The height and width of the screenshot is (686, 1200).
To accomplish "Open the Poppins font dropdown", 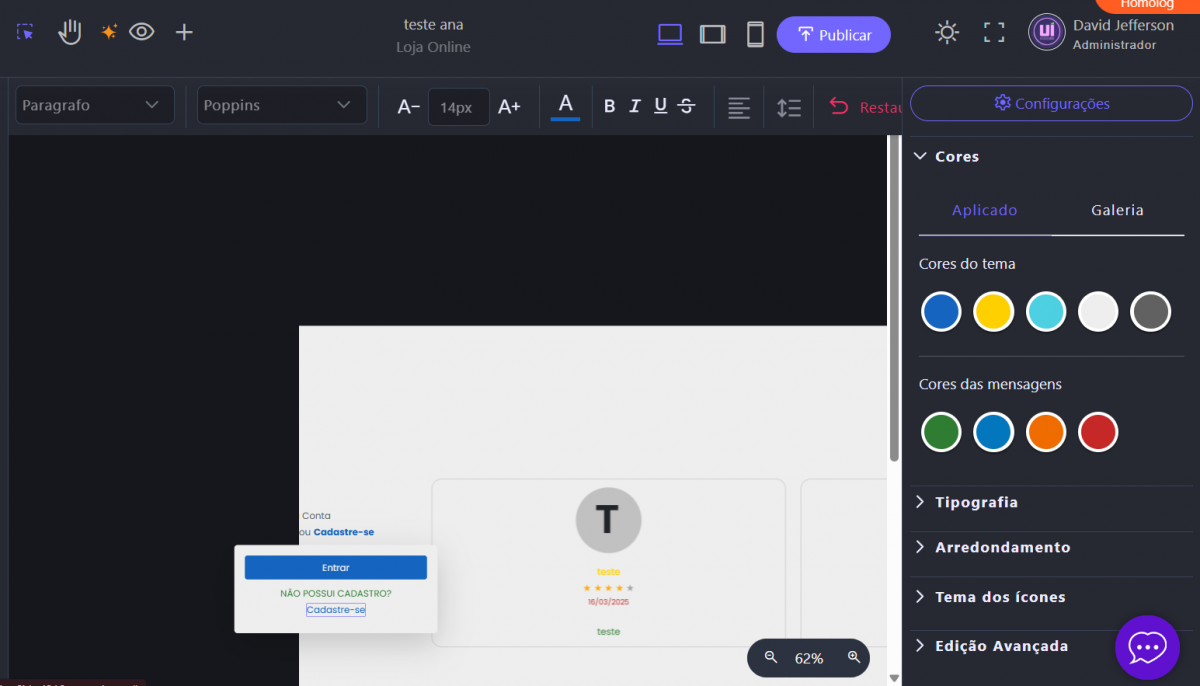I will (x=281, y=105).
